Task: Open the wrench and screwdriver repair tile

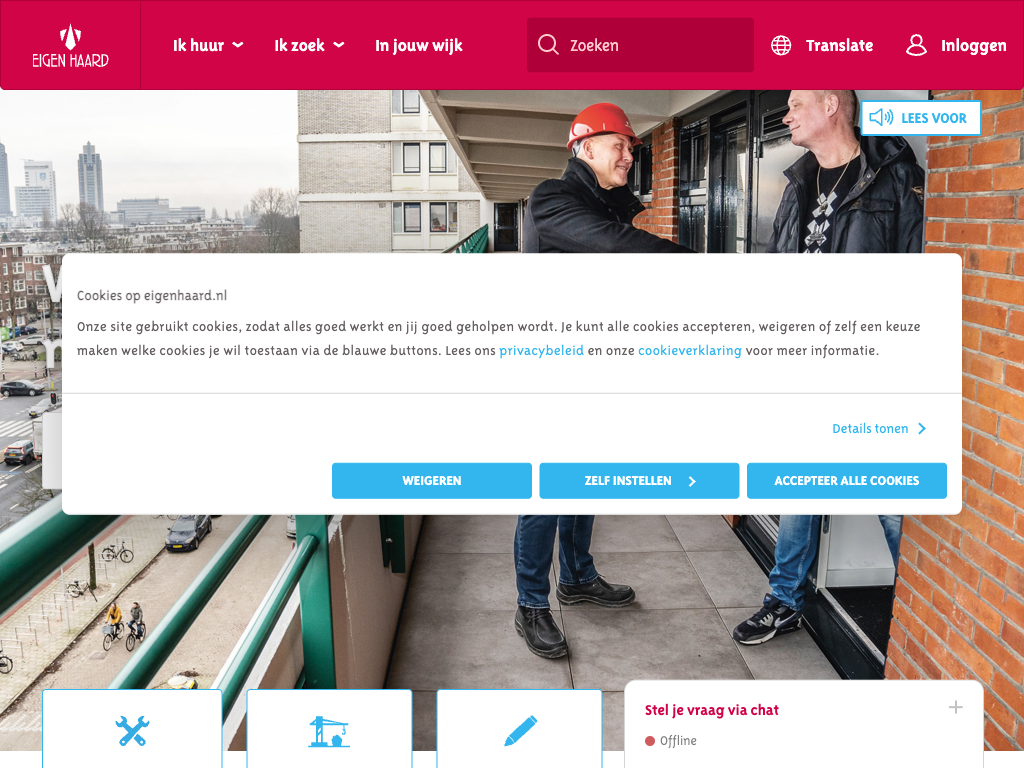Action: click(133, 729)
